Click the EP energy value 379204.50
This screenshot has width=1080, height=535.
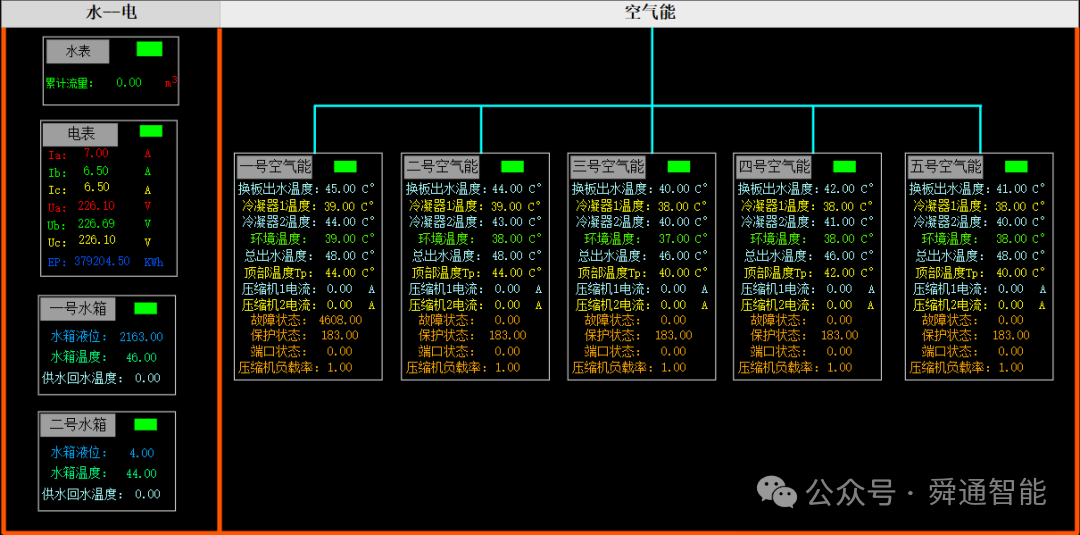(x=102, y=261)
